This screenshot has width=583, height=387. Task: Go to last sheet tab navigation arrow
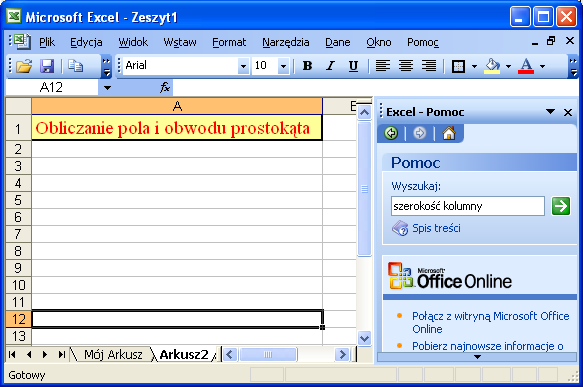(x=61, y=354)
